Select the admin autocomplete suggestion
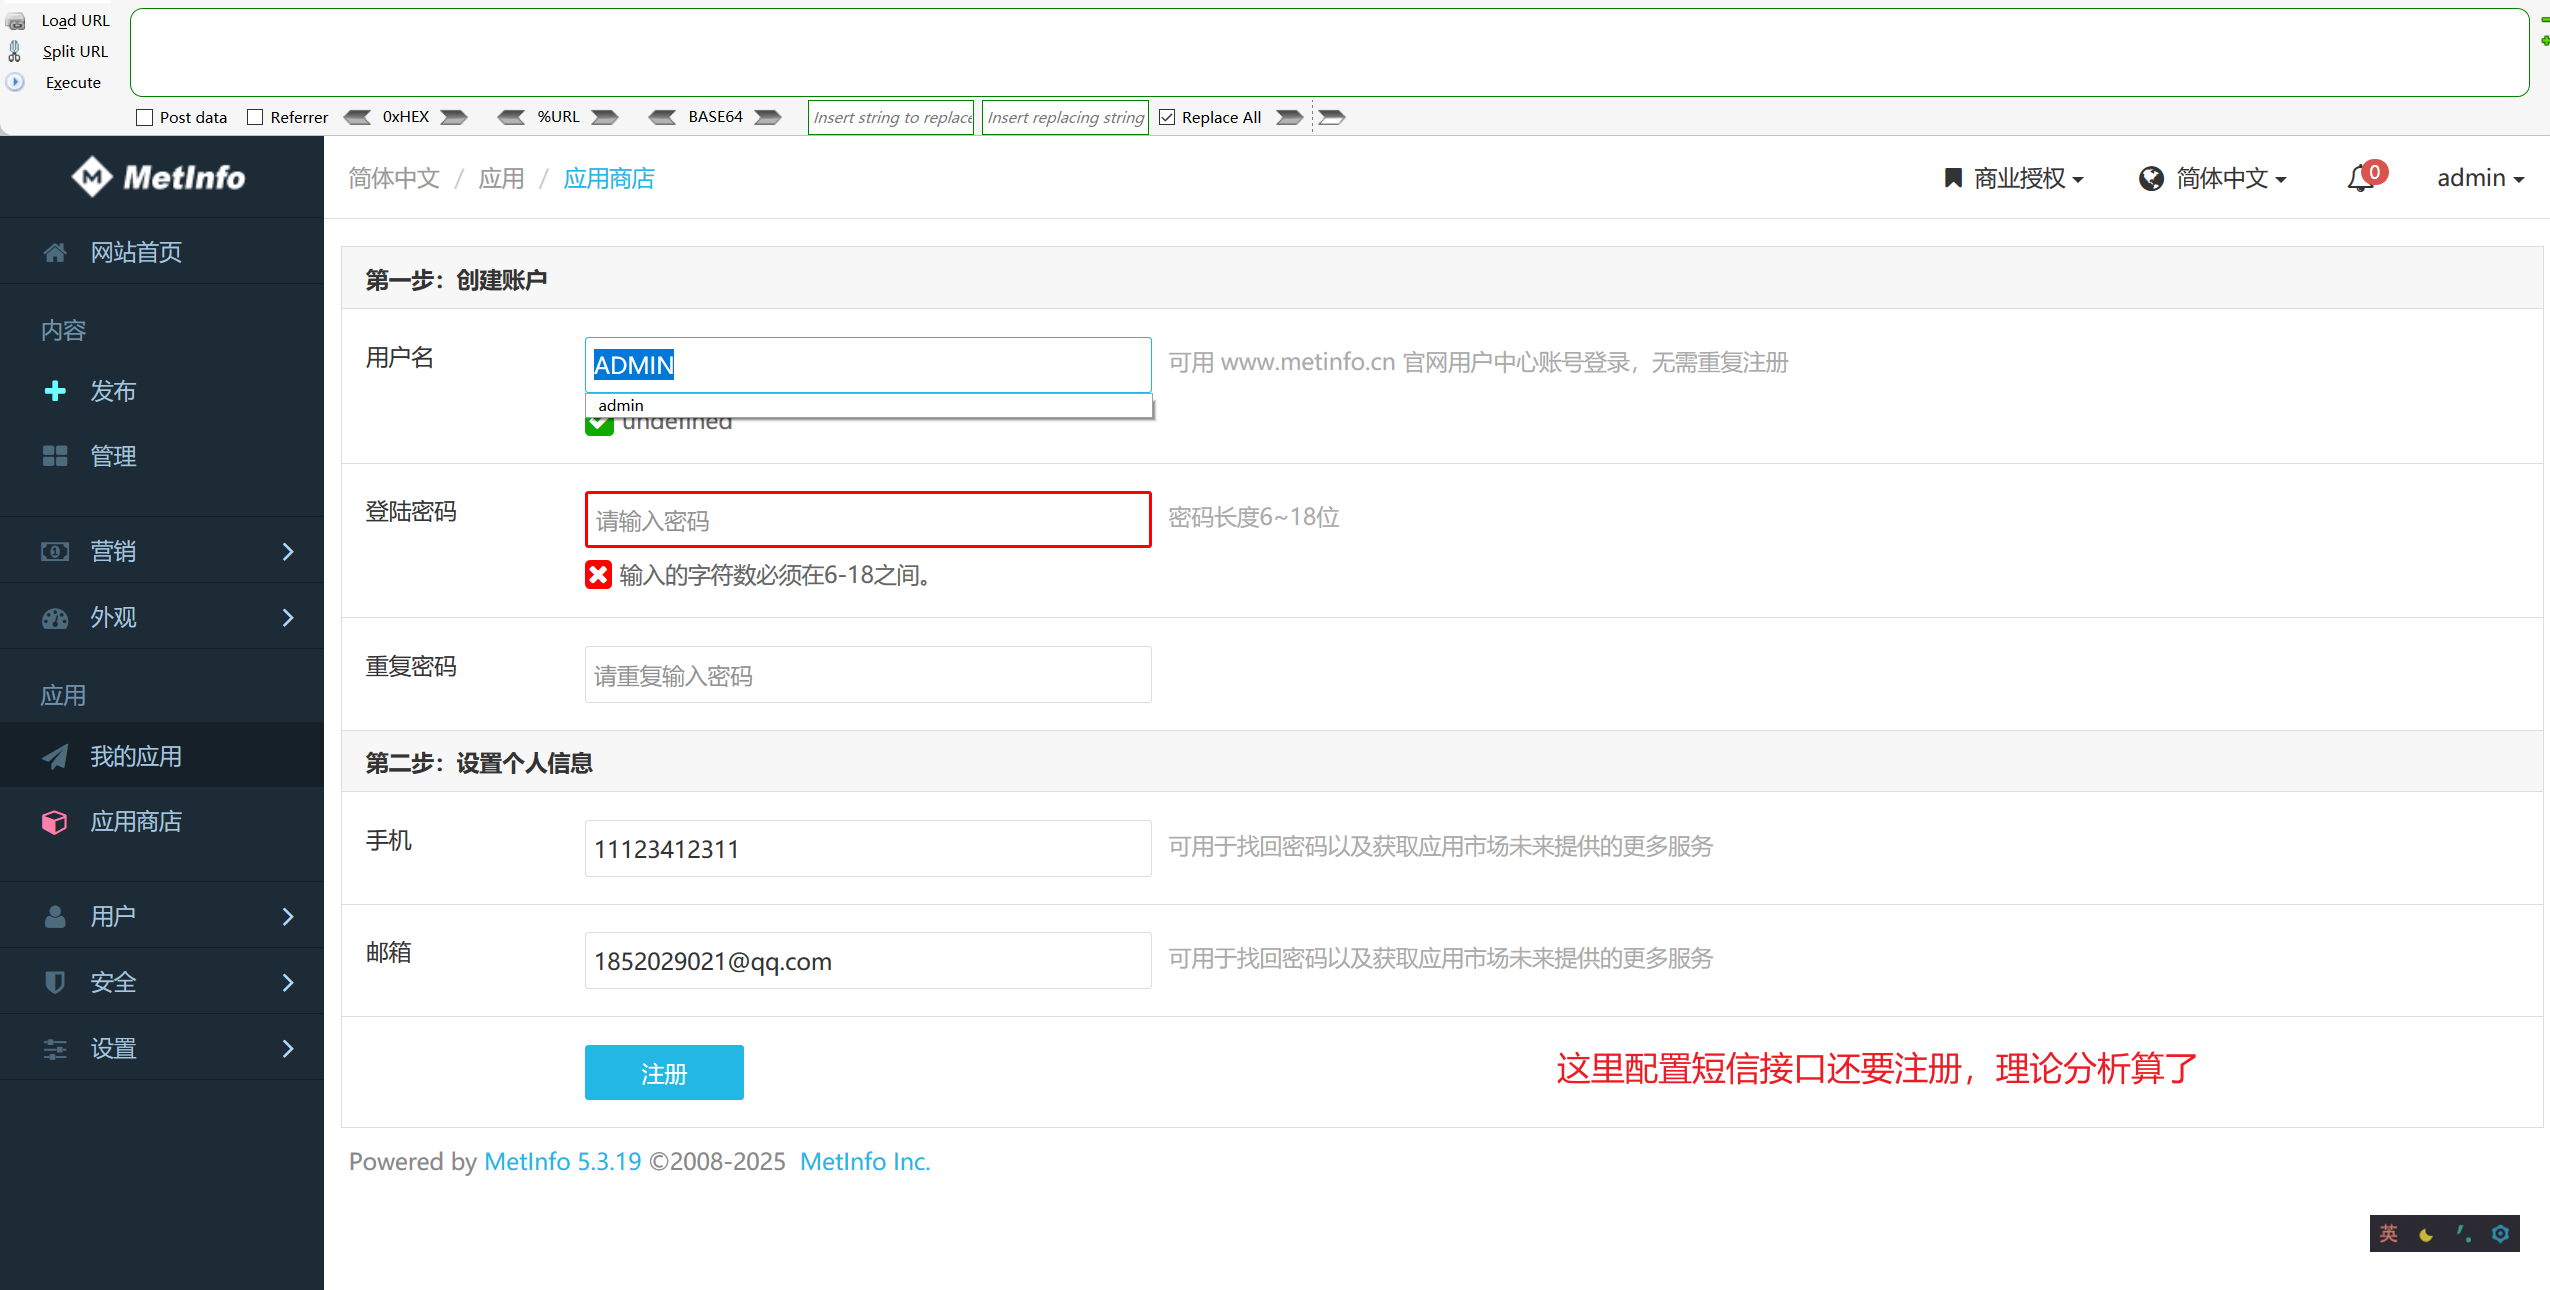The image size is (2550, 1290). (x=621, y=405)
